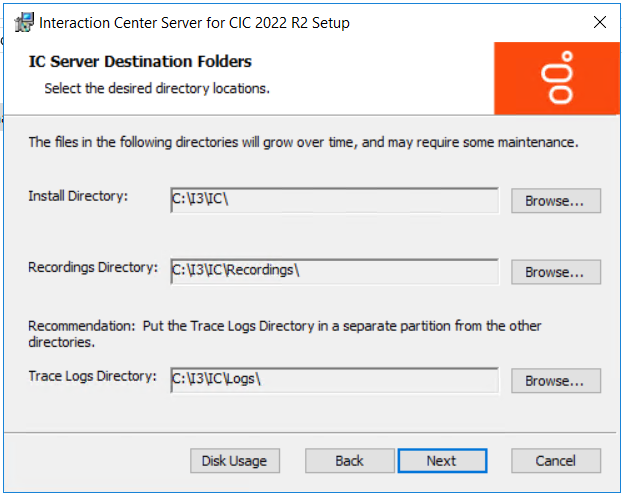The height and width of the screenshot is (496, 622).
Task: Cancel the Interaction Center Server setup
Action: point(556,461)
